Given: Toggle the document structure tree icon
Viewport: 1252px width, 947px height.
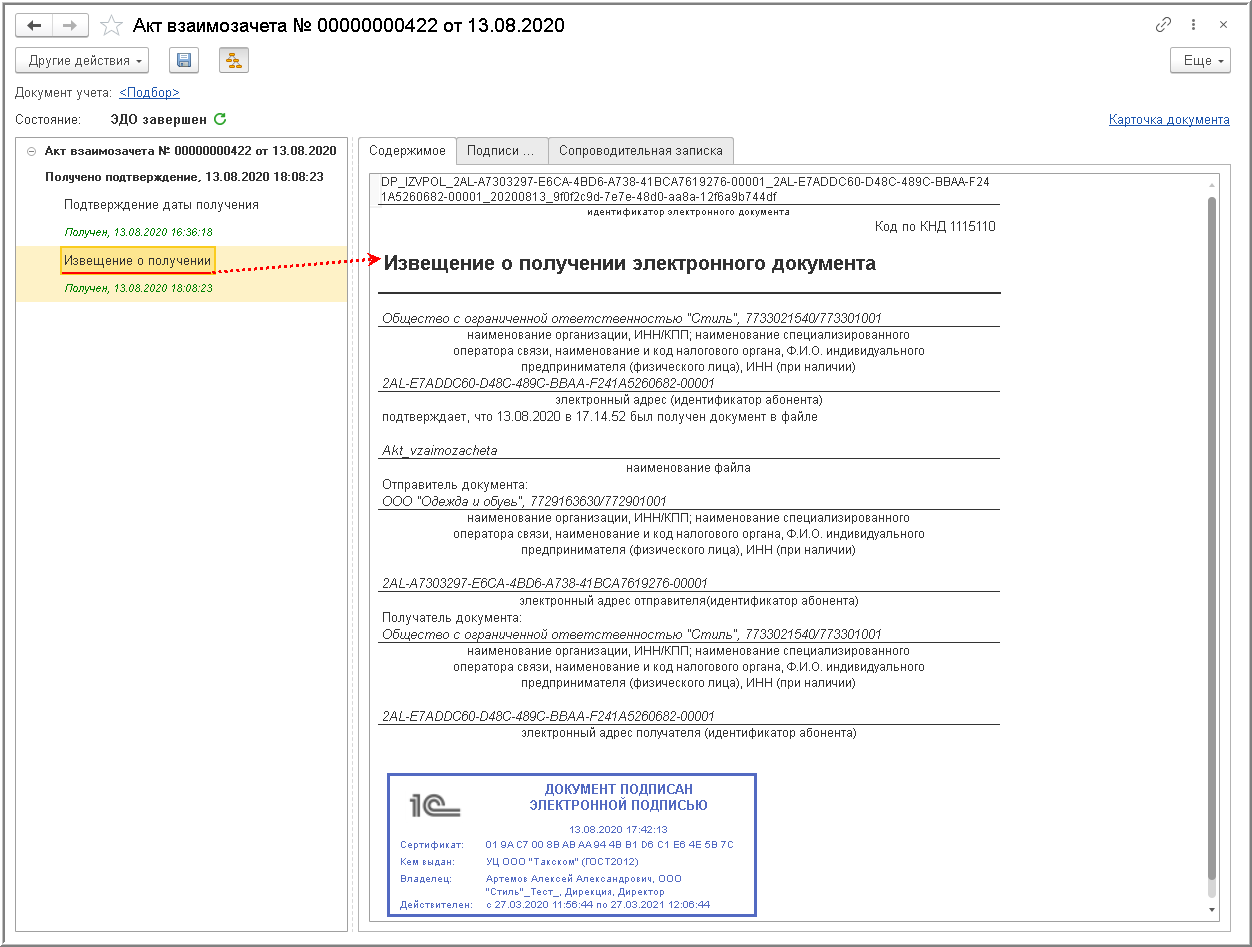Looking at the screenshot, I should point(234,60).
